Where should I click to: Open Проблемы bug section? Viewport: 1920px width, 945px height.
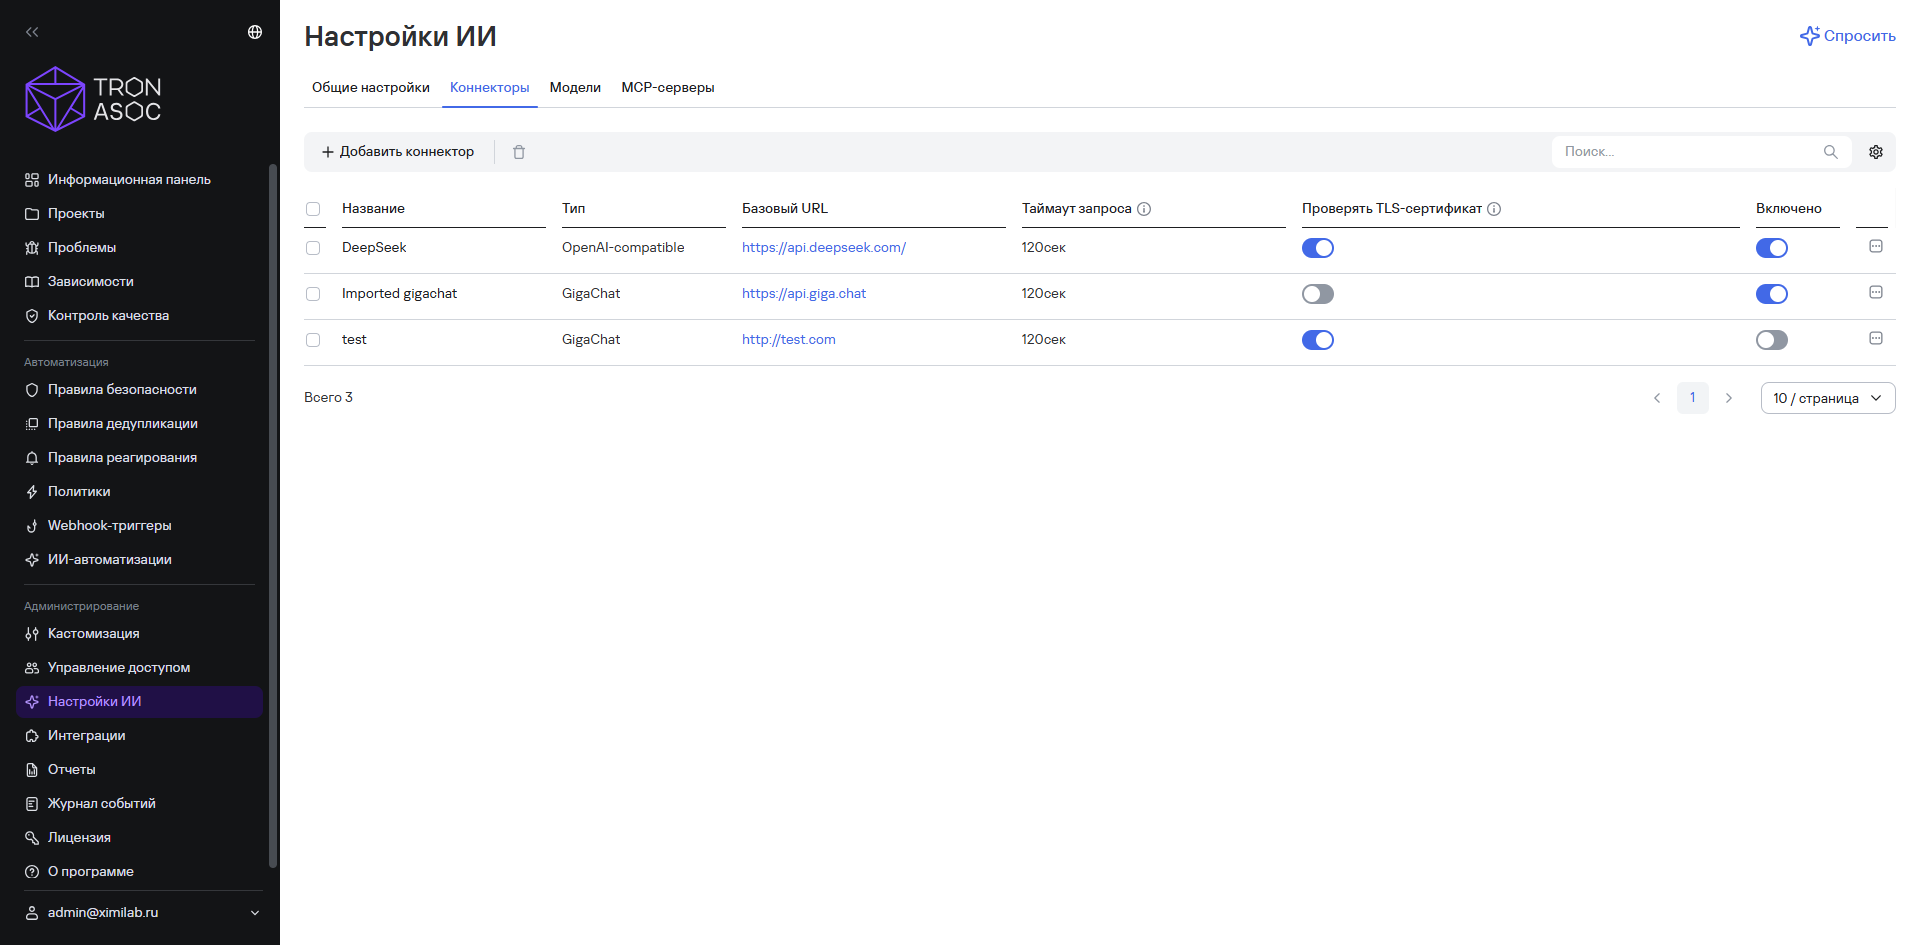coord(140,248)
